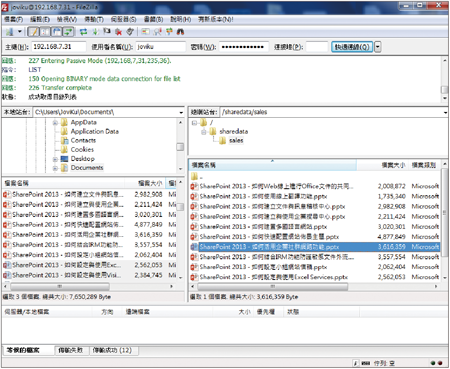Sort remote list by 檔案類型 column header
Screen dimensions: 450x369
tap(424, 165)
